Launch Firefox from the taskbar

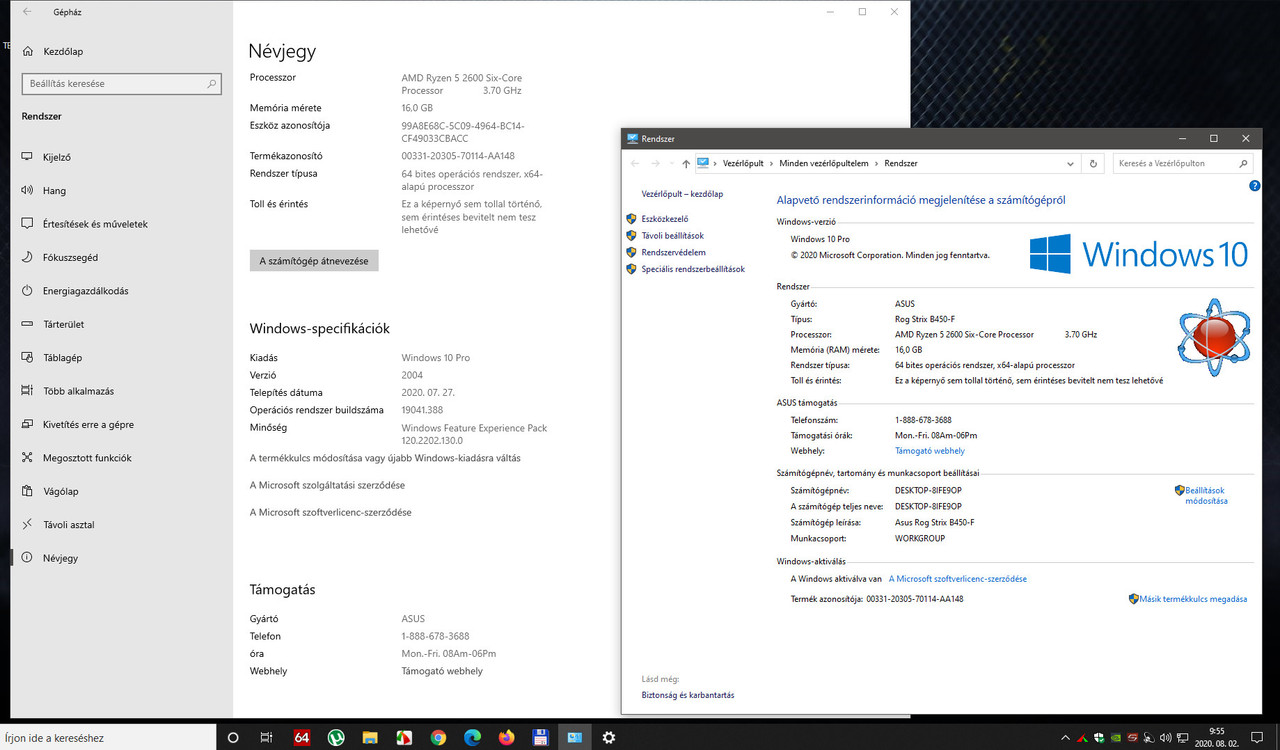pos(506,737)
